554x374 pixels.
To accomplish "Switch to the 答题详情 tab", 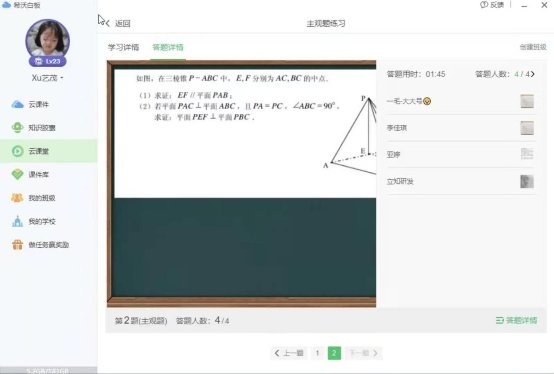I will point(168,47).
